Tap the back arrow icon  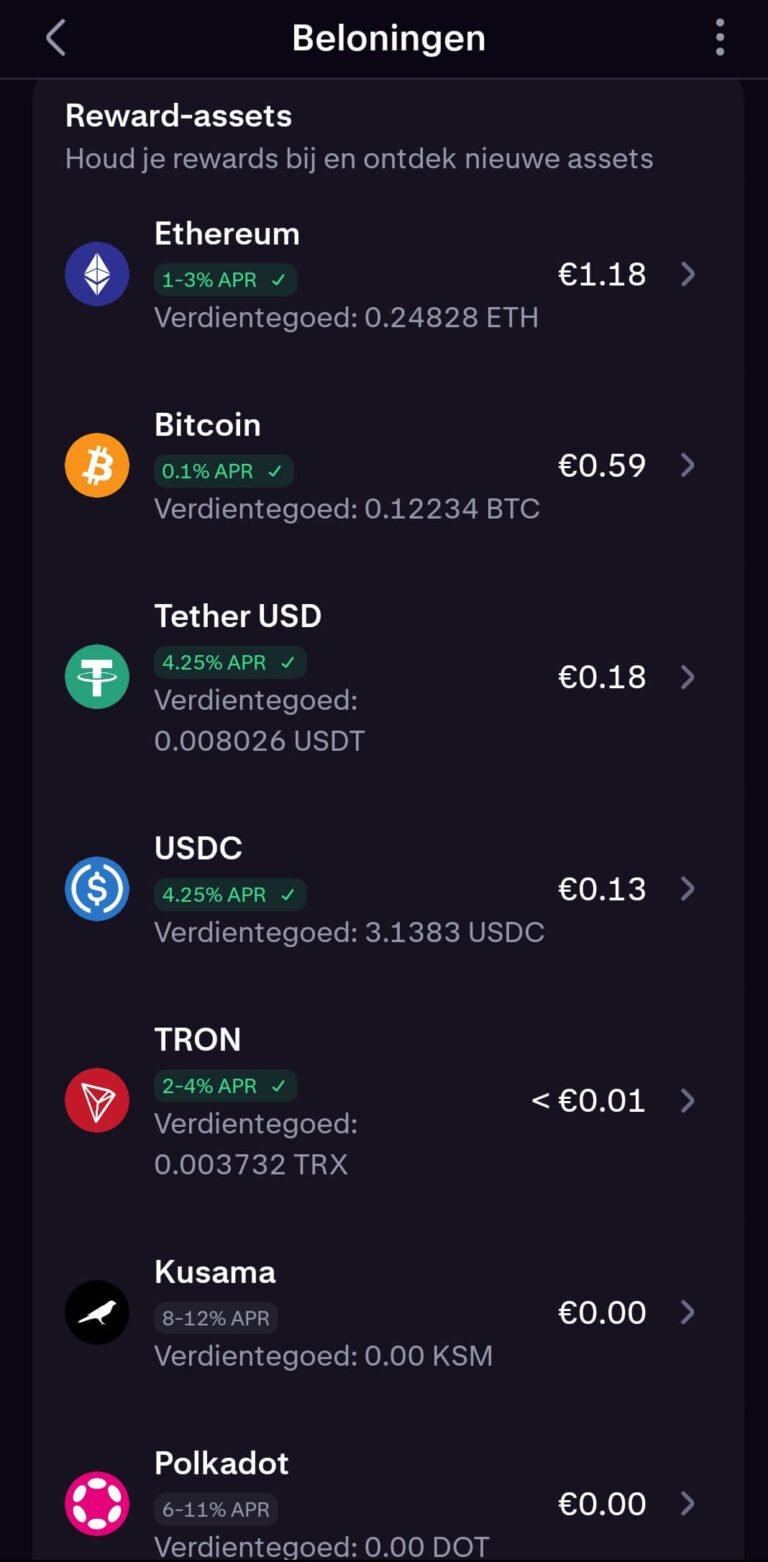coord(56,38)
